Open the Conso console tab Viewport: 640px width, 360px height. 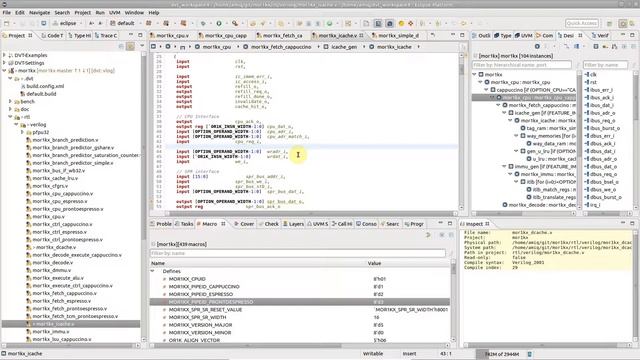pyautogui.click(x=366, y=224)
